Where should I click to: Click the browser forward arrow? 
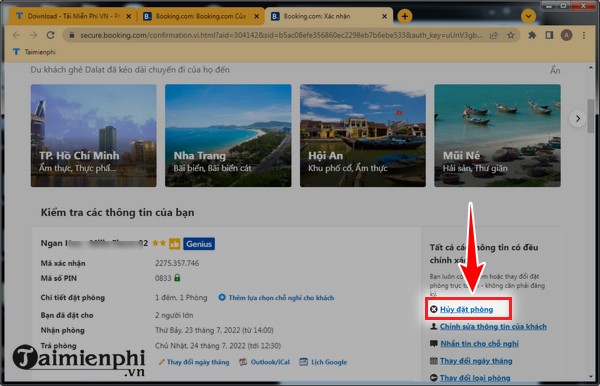[33, 35]
